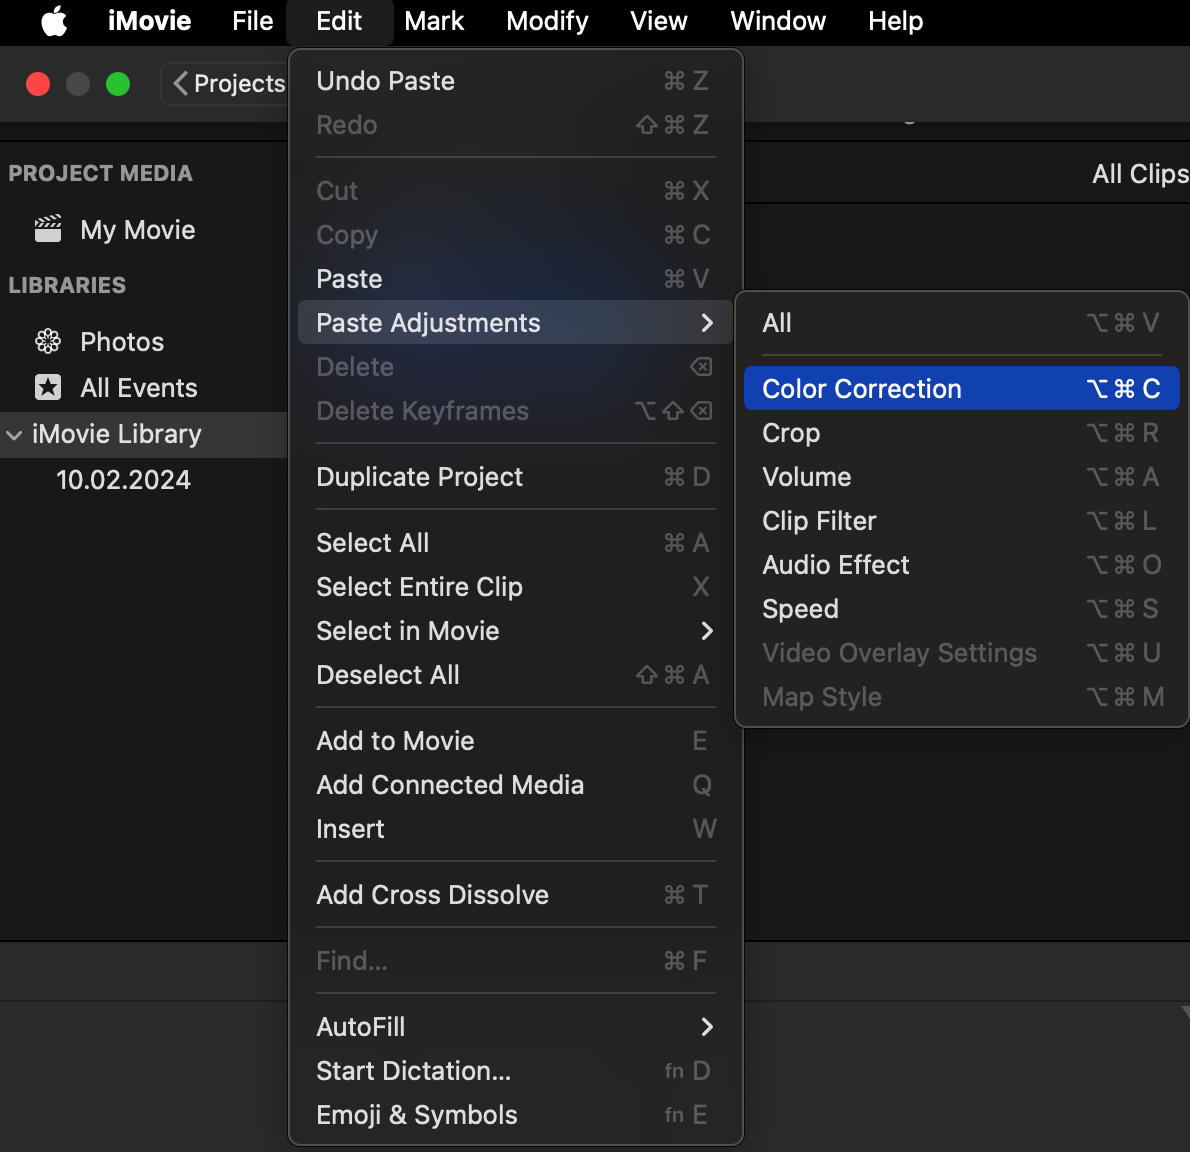Choose Duplicate Project from the menu
The height and width of the screenshot is (1152, 1190).
[419, 477]
